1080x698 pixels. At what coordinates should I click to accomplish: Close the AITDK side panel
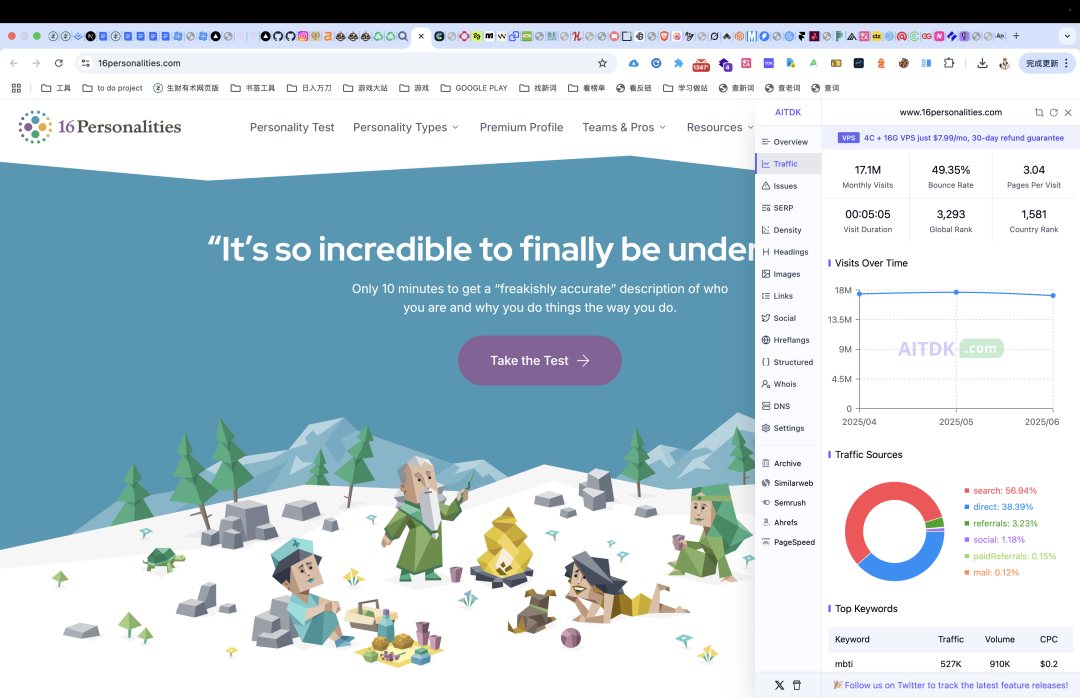(x=1068, y=112)
